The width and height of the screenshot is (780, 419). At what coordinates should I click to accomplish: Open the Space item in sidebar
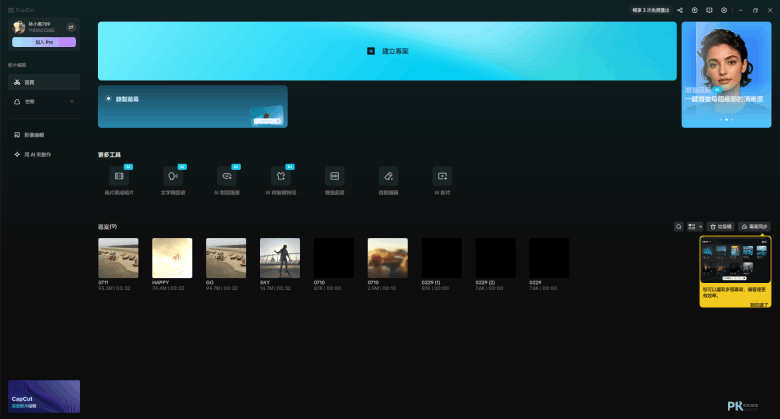44,102
